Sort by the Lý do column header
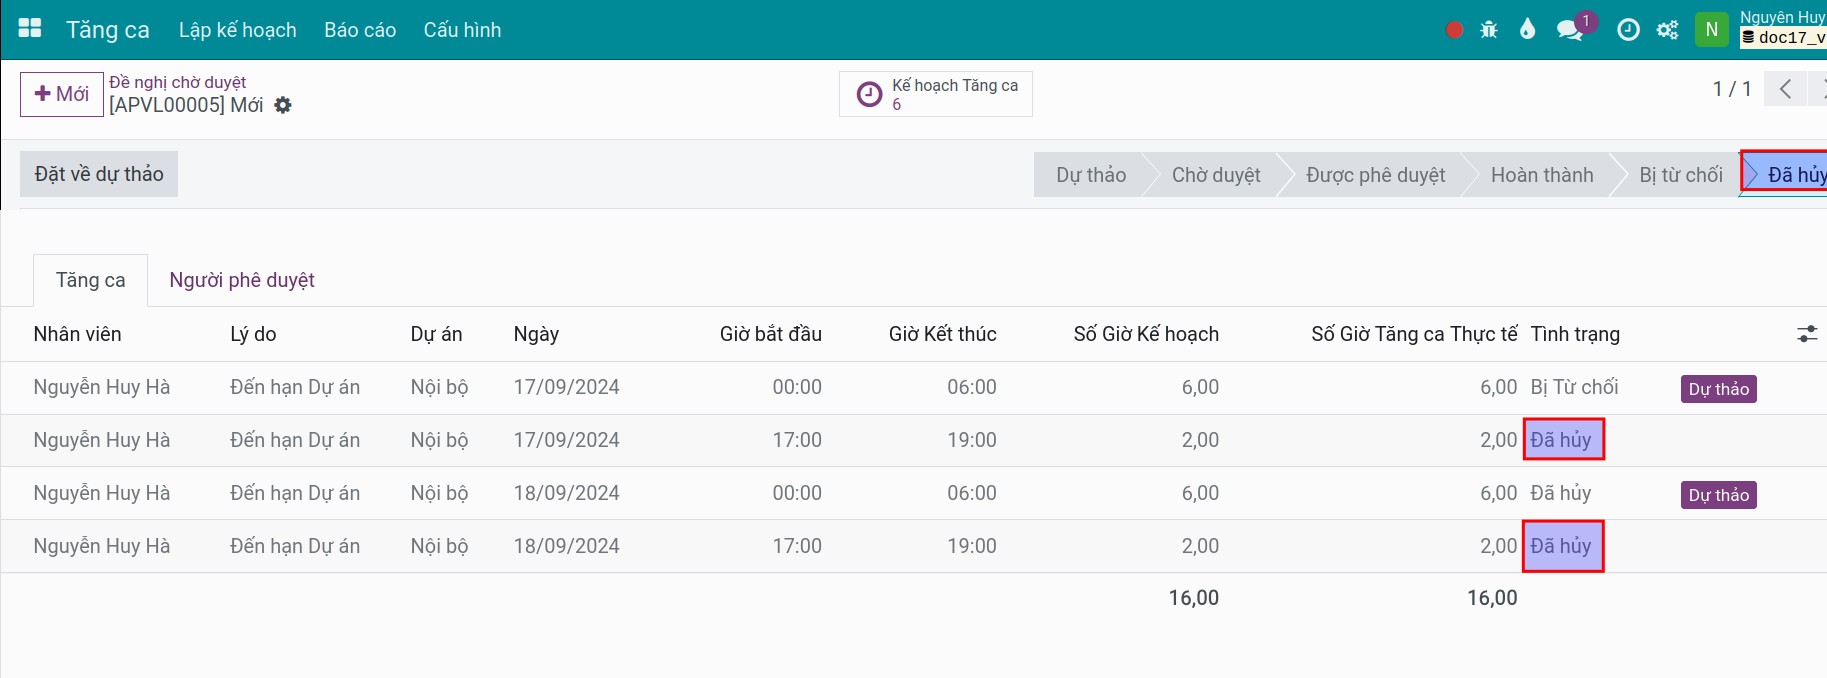This screenshot has height=678, width=1827. point(253,334)
